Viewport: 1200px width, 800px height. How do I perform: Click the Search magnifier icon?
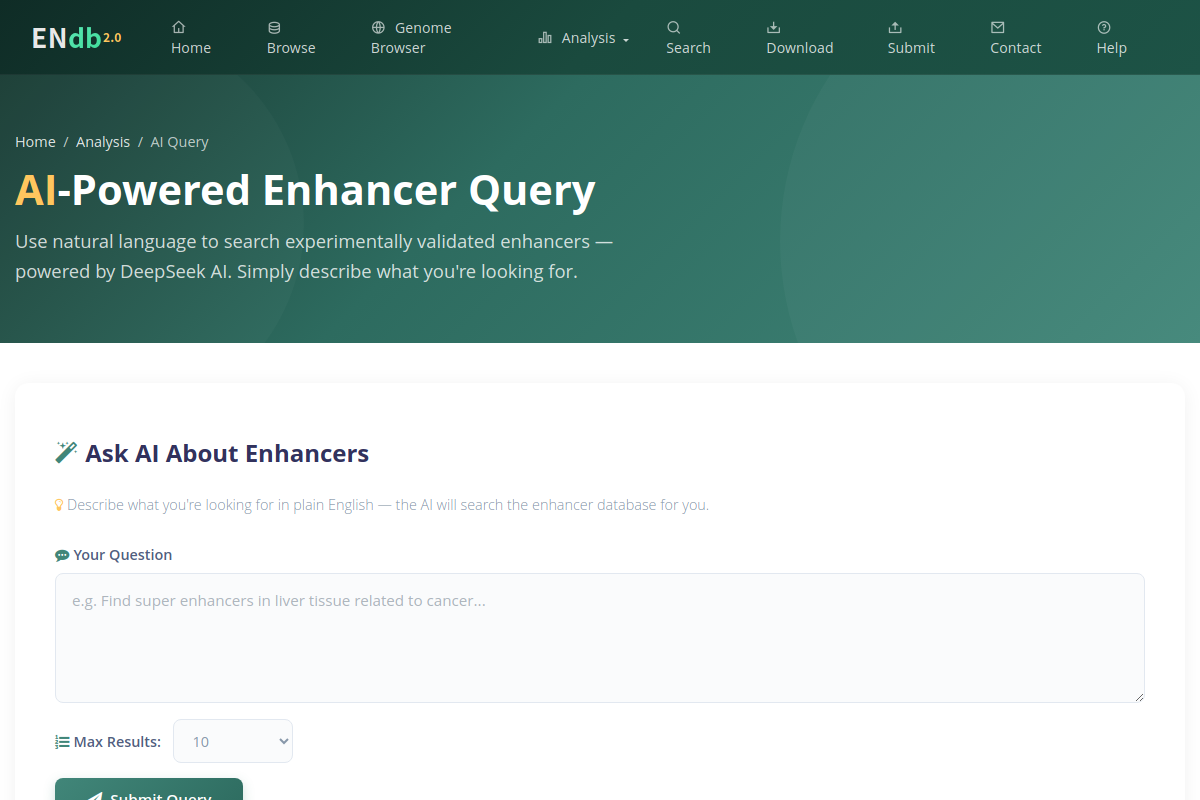pyautogui.click(x=674, y=28)
